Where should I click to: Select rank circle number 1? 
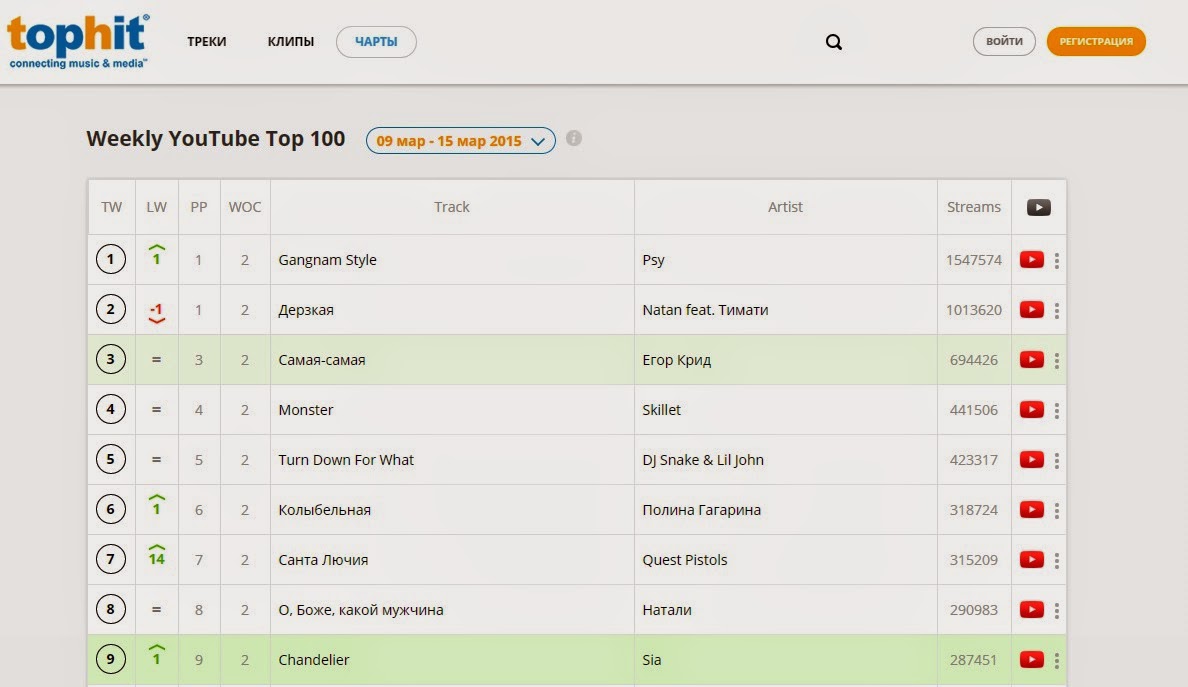coord(111,259)
